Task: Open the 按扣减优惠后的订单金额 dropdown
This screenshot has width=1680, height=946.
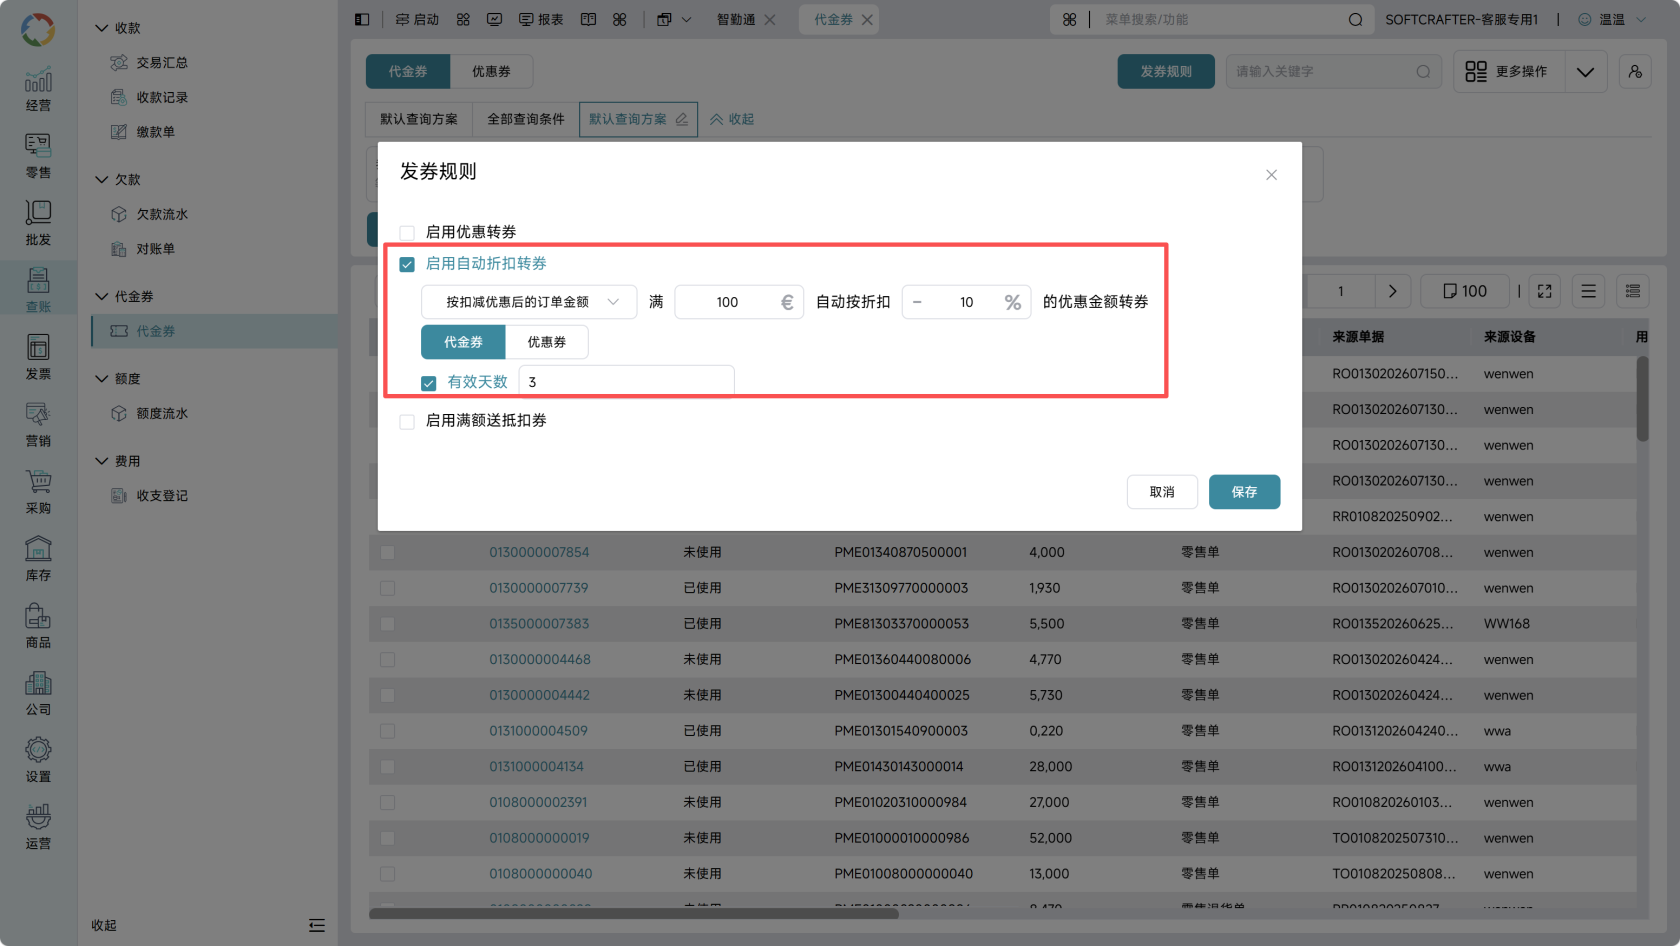Action: pos(529,302)
